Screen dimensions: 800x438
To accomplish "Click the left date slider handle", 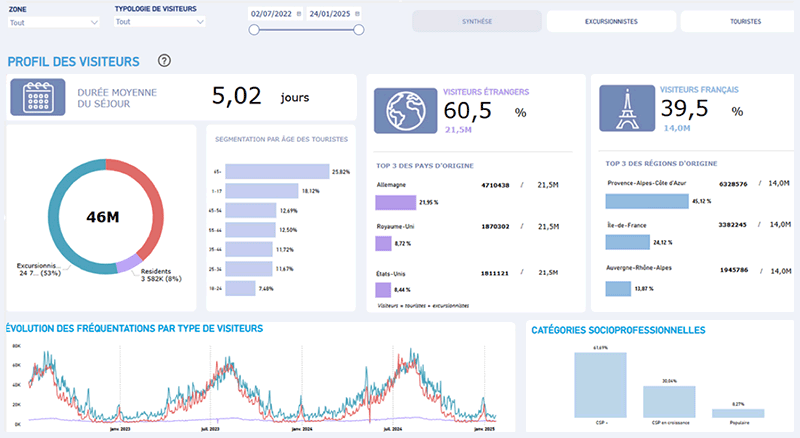I will pyautogui.click(x=254, y=30).
